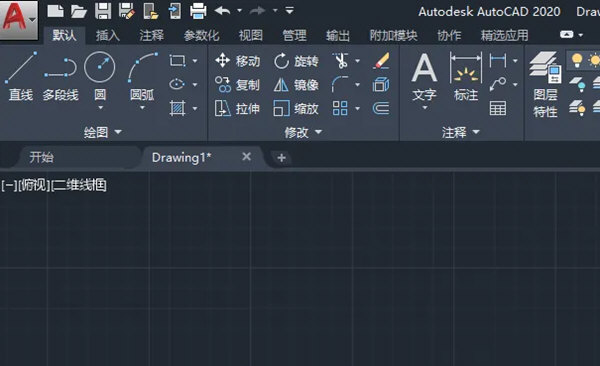Switch to the Output (输出) tab
Viewport: 600px width, 366px height.
point(338,36)
